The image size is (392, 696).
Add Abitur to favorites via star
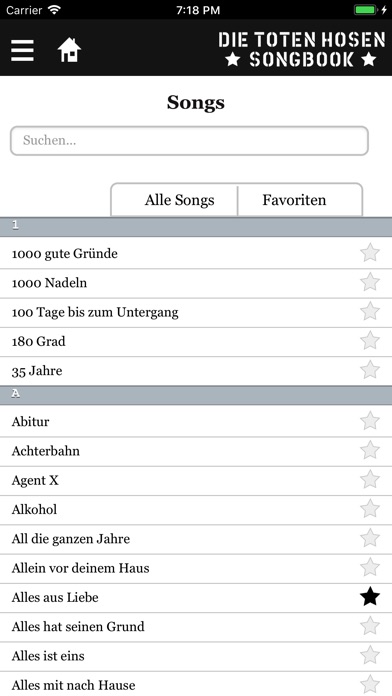pyautogui.click(x=370, y=421)
